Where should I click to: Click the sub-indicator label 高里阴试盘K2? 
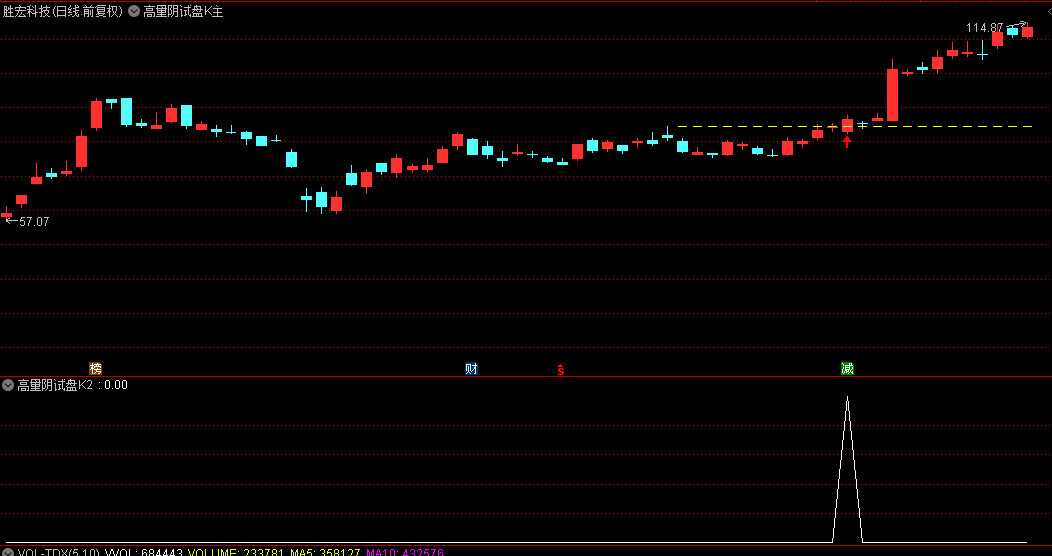pyautogui.click(x=54, y=385)
